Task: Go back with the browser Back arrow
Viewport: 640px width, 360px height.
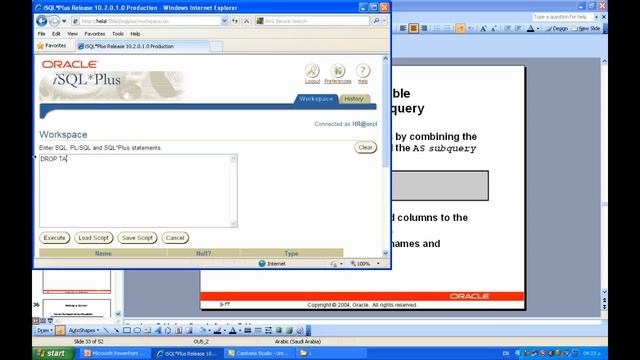Action: tap(41, 20)
